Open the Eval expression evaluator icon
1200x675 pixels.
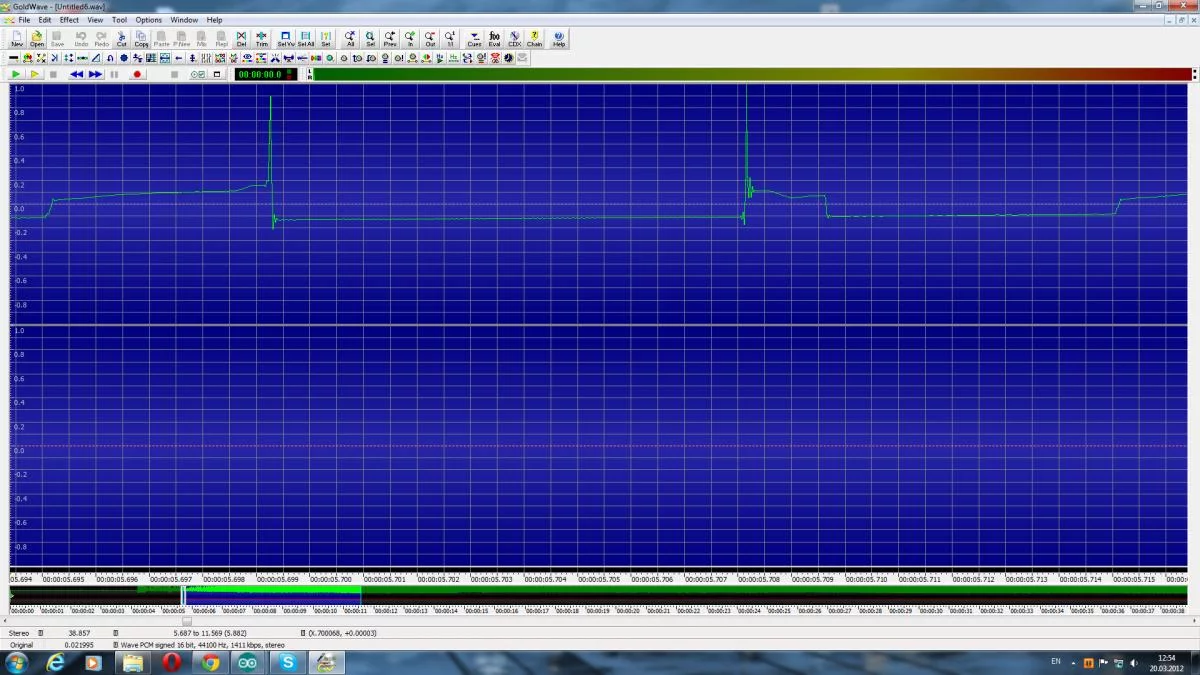coord(494,39)
